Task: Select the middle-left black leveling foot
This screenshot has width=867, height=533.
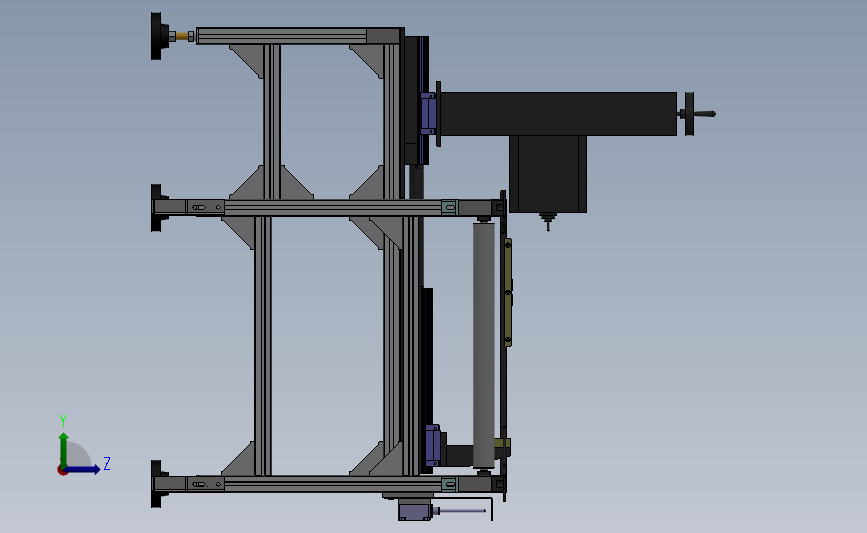Action: tap(158, 208)
